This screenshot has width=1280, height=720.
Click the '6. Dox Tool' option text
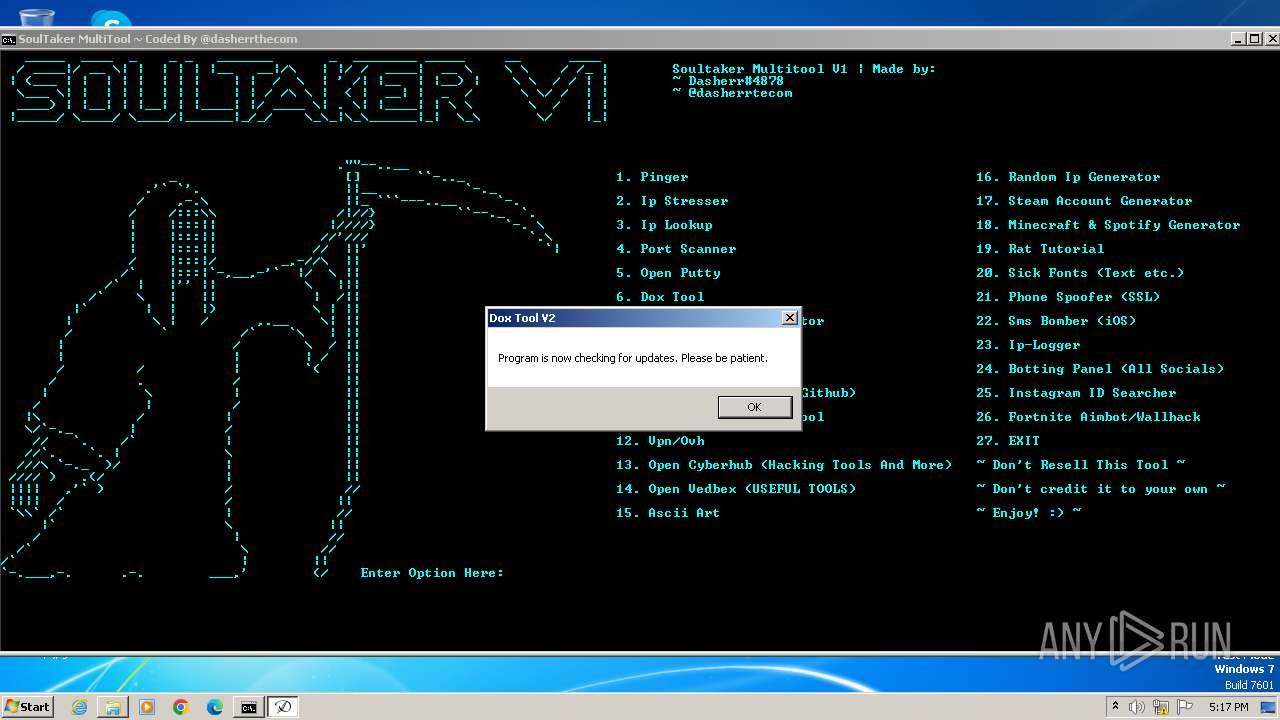click(x=660, y=297)
